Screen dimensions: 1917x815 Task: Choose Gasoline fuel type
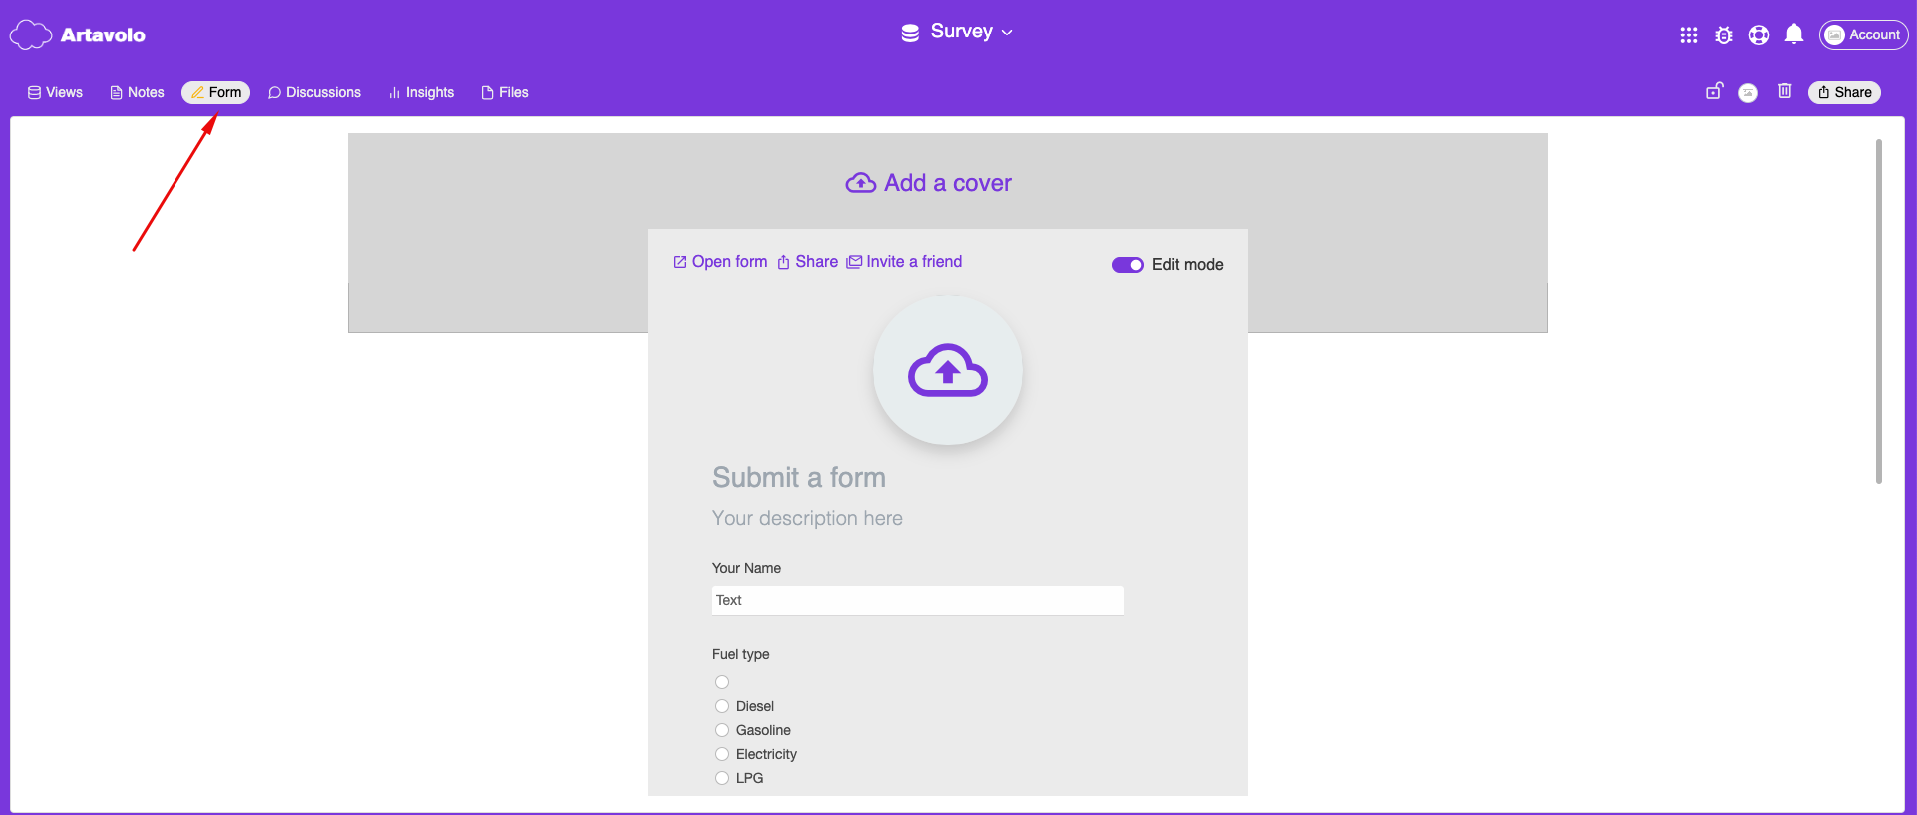tap(722, 730)
